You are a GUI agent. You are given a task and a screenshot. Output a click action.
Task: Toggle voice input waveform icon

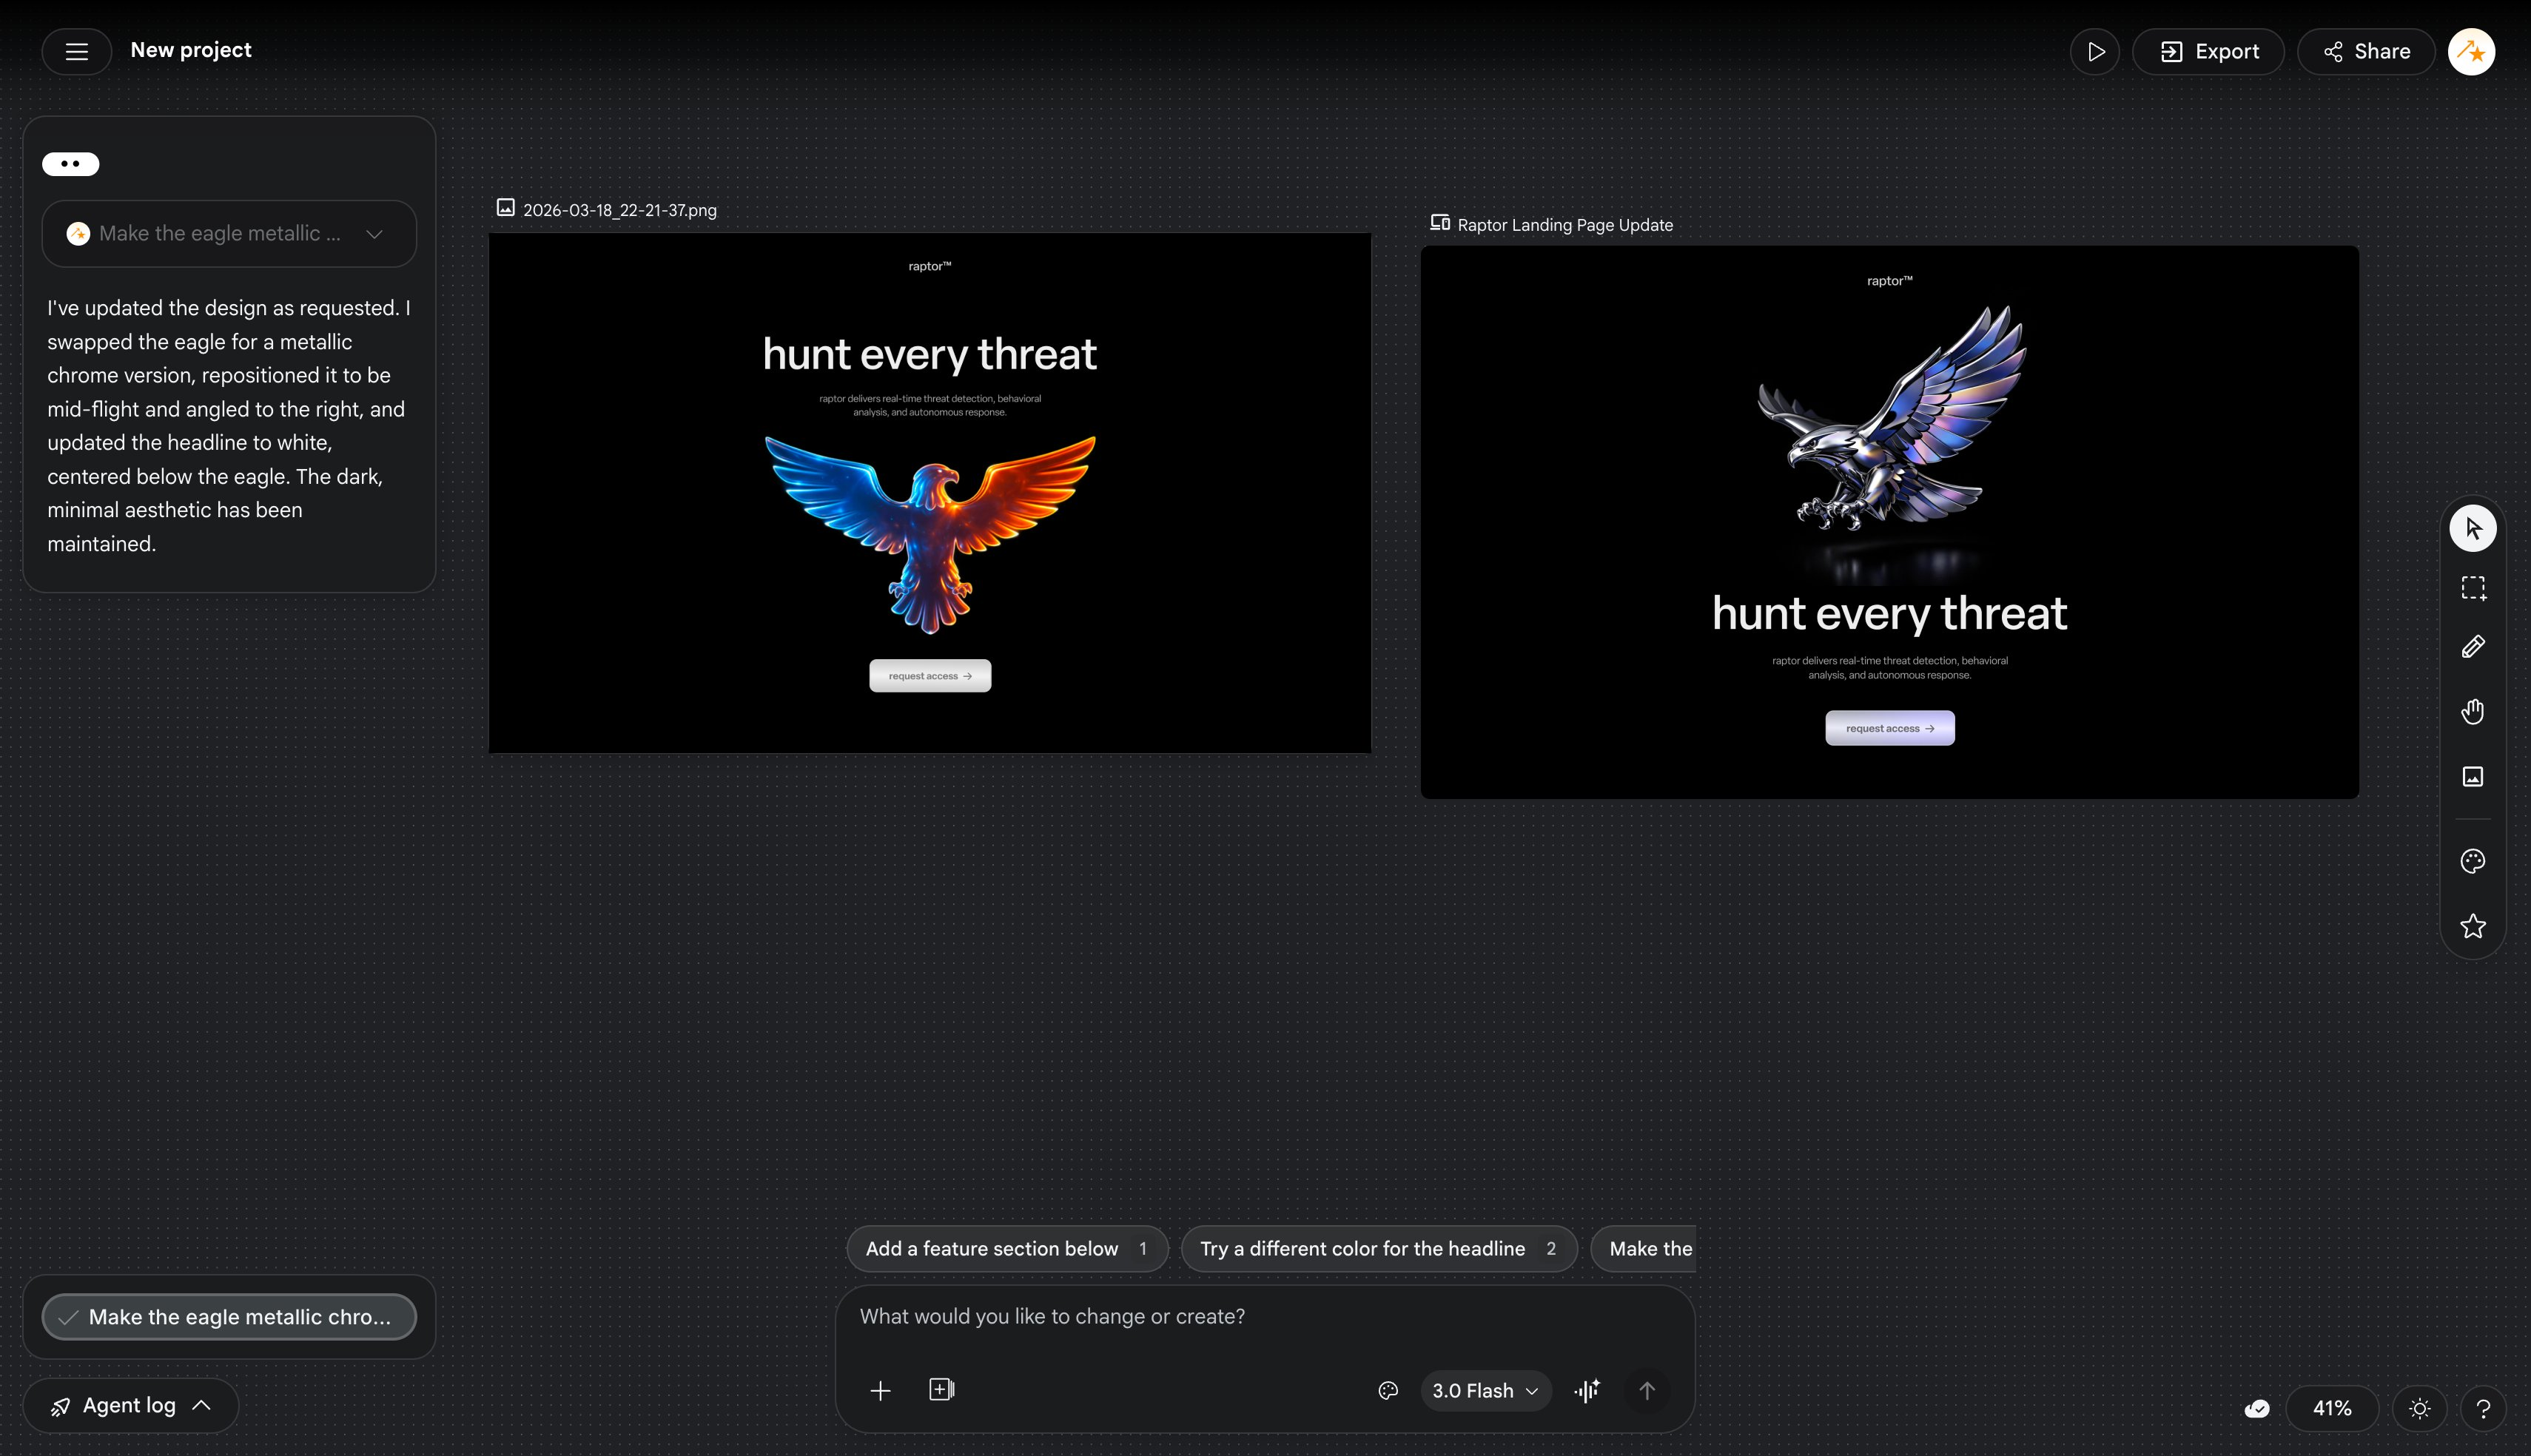tap(1587, 1391)
